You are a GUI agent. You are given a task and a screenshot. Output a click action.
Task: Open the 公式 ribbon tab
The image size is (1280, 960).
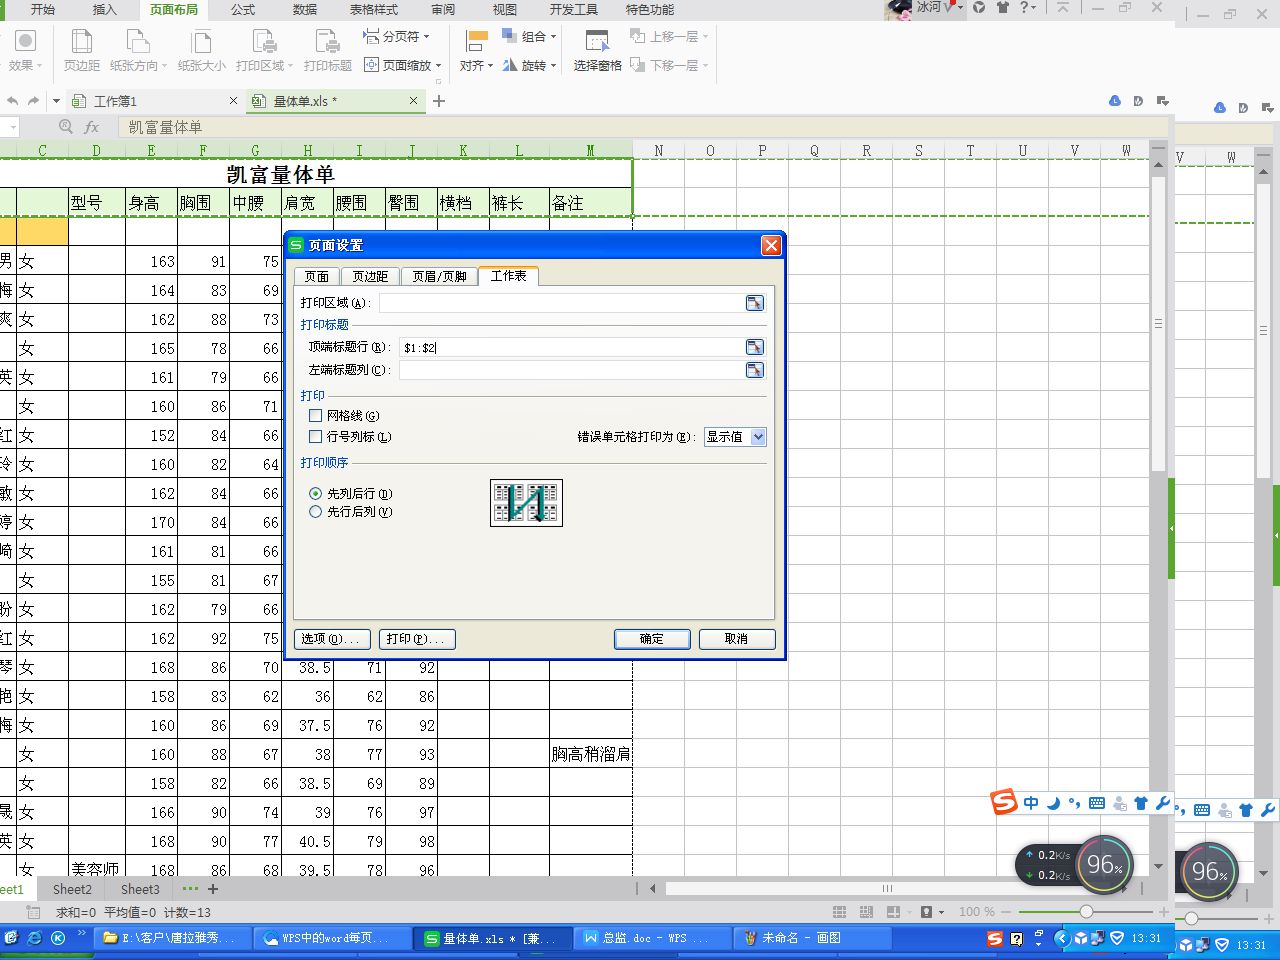[x=243, y=9]
